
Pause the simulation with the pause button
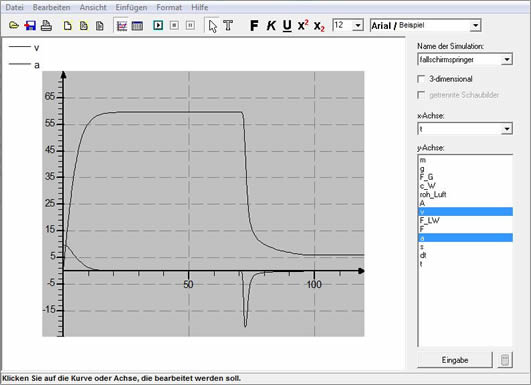tap(190, 25)
